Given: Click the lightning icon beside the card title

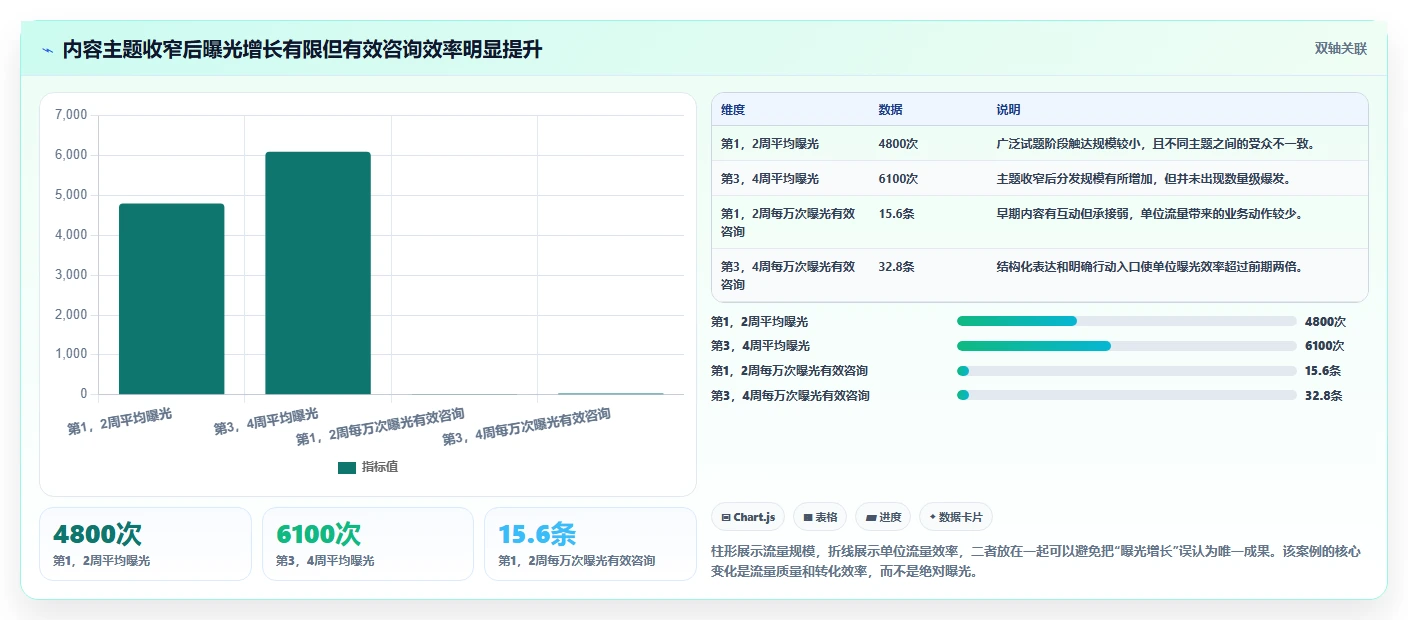Looking at the screenshot, I should pyautogui.click(x=47, y=50).
